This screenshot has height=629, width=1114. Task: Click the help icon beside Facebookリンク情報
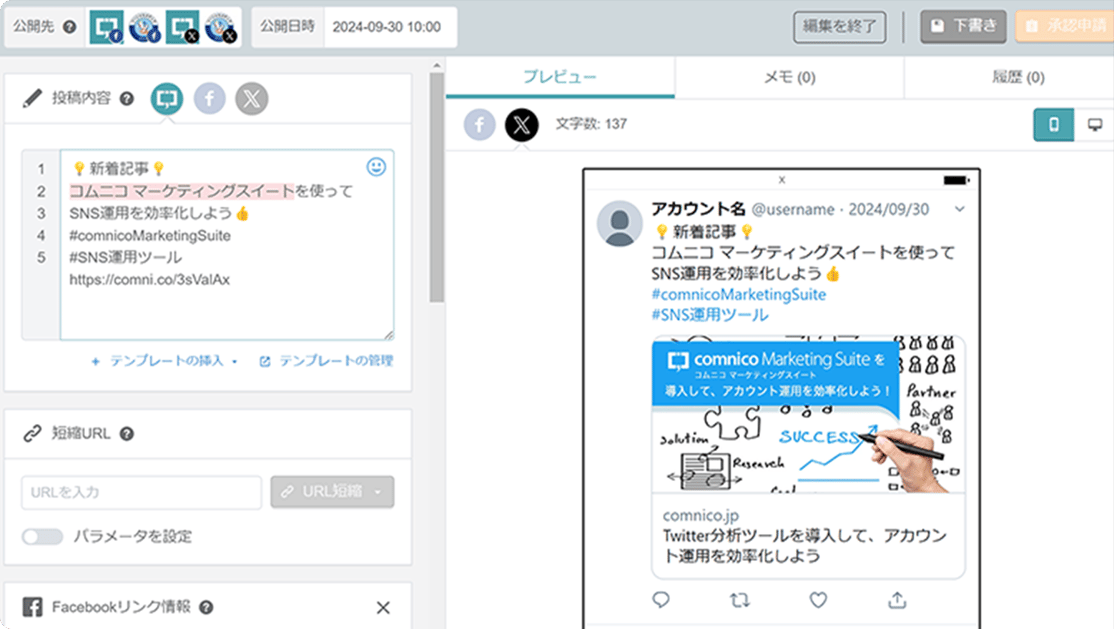pyautogui.click(x=206, y=607)
